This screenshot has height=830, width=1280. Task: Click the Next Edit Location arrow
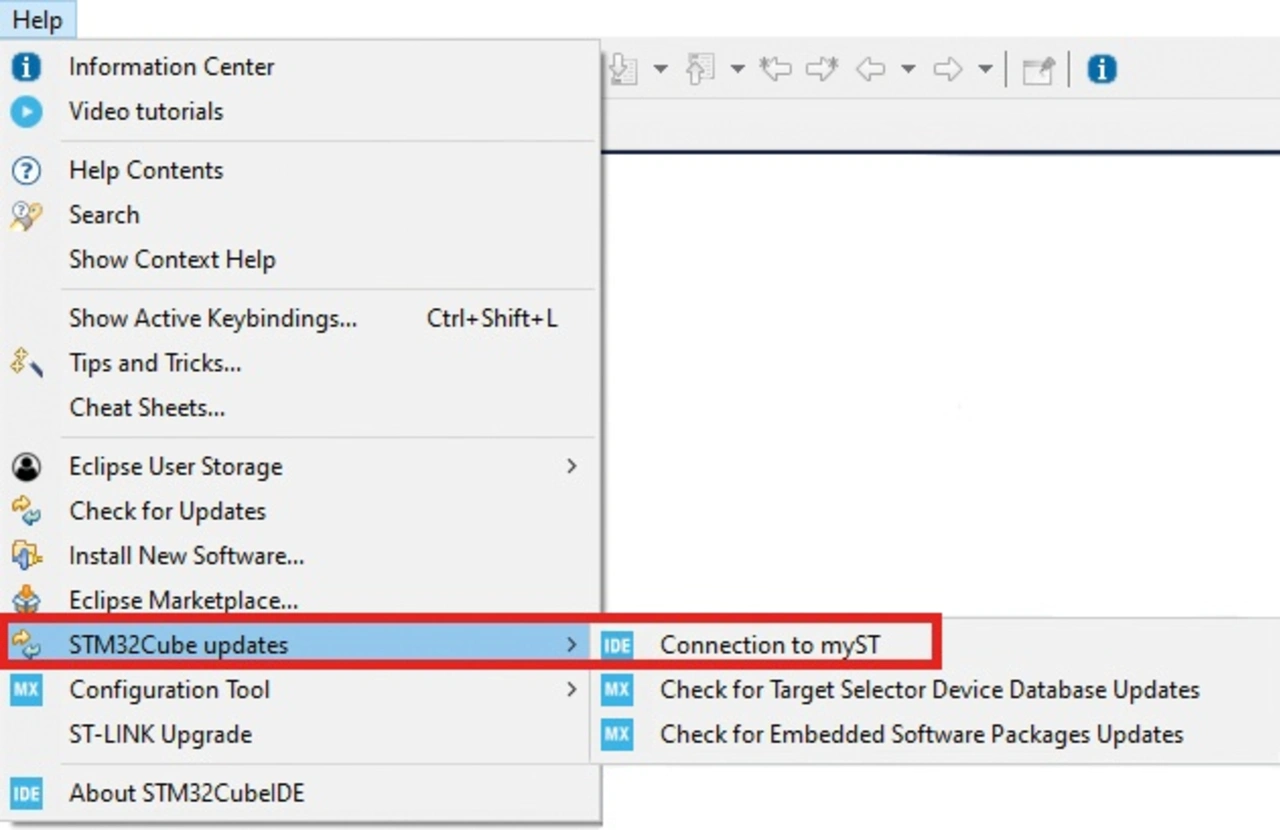pyautogui.click(x=822, y=69)
